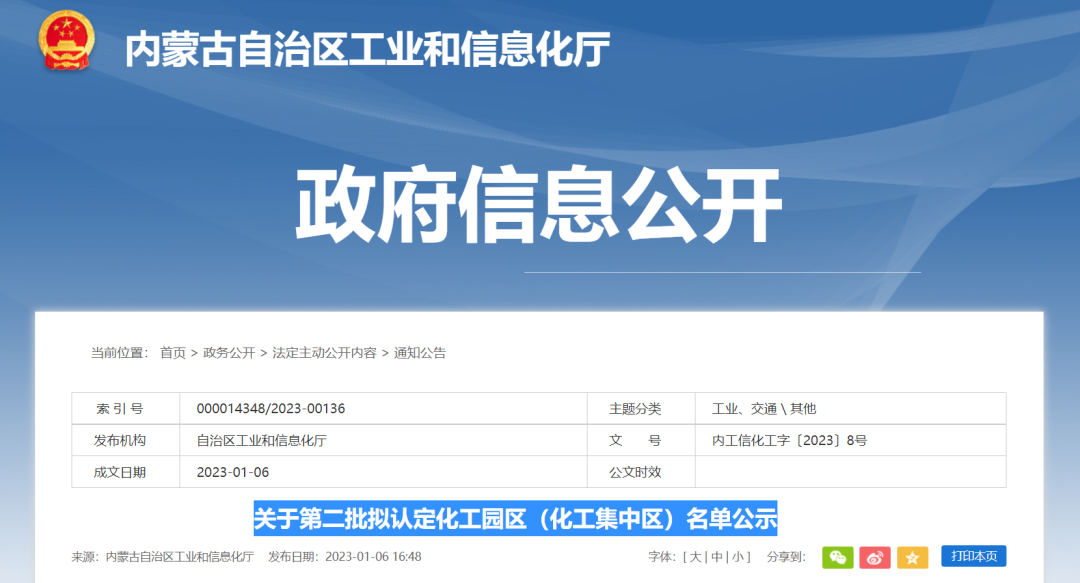The image size is (1080, 583).
Task: Click the 政府信息公开 banner heading
Action: (x=539, y=205)
